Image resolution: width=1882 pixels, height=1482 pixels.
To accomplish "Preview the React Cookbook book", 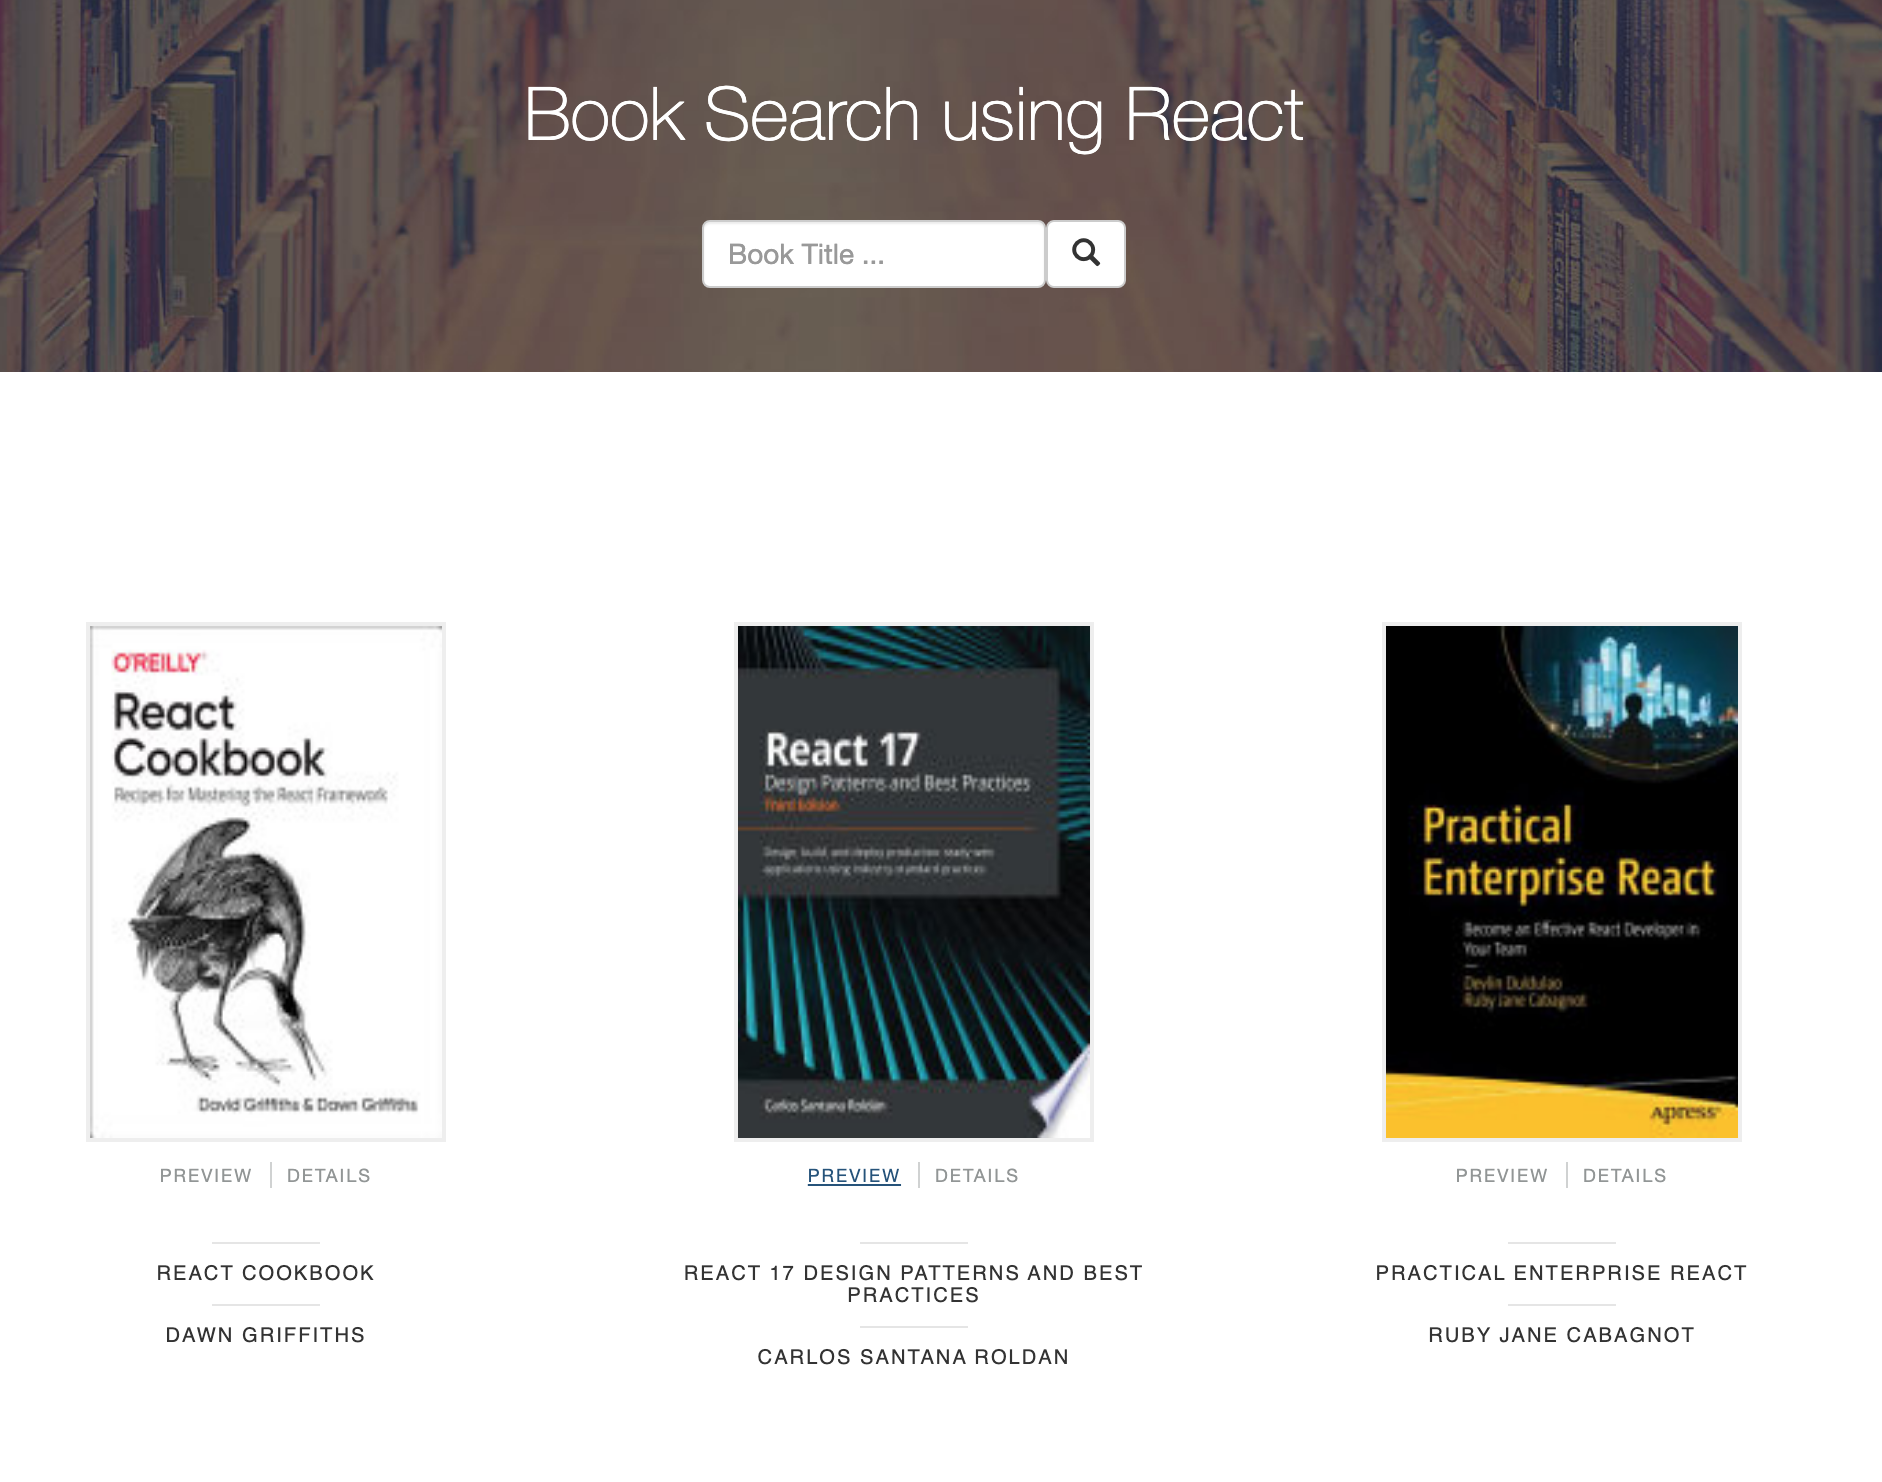I will [206, 1176].
